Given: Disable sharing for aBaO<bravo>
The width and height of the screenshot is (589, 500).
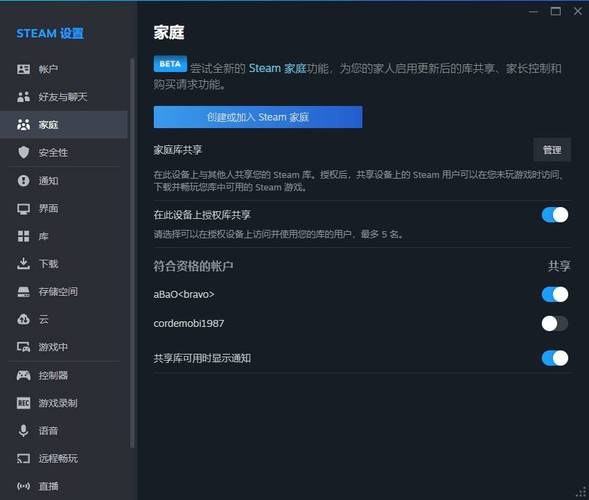Looking at the screenshot, I should pyautogui.click(x=555, y=295).
